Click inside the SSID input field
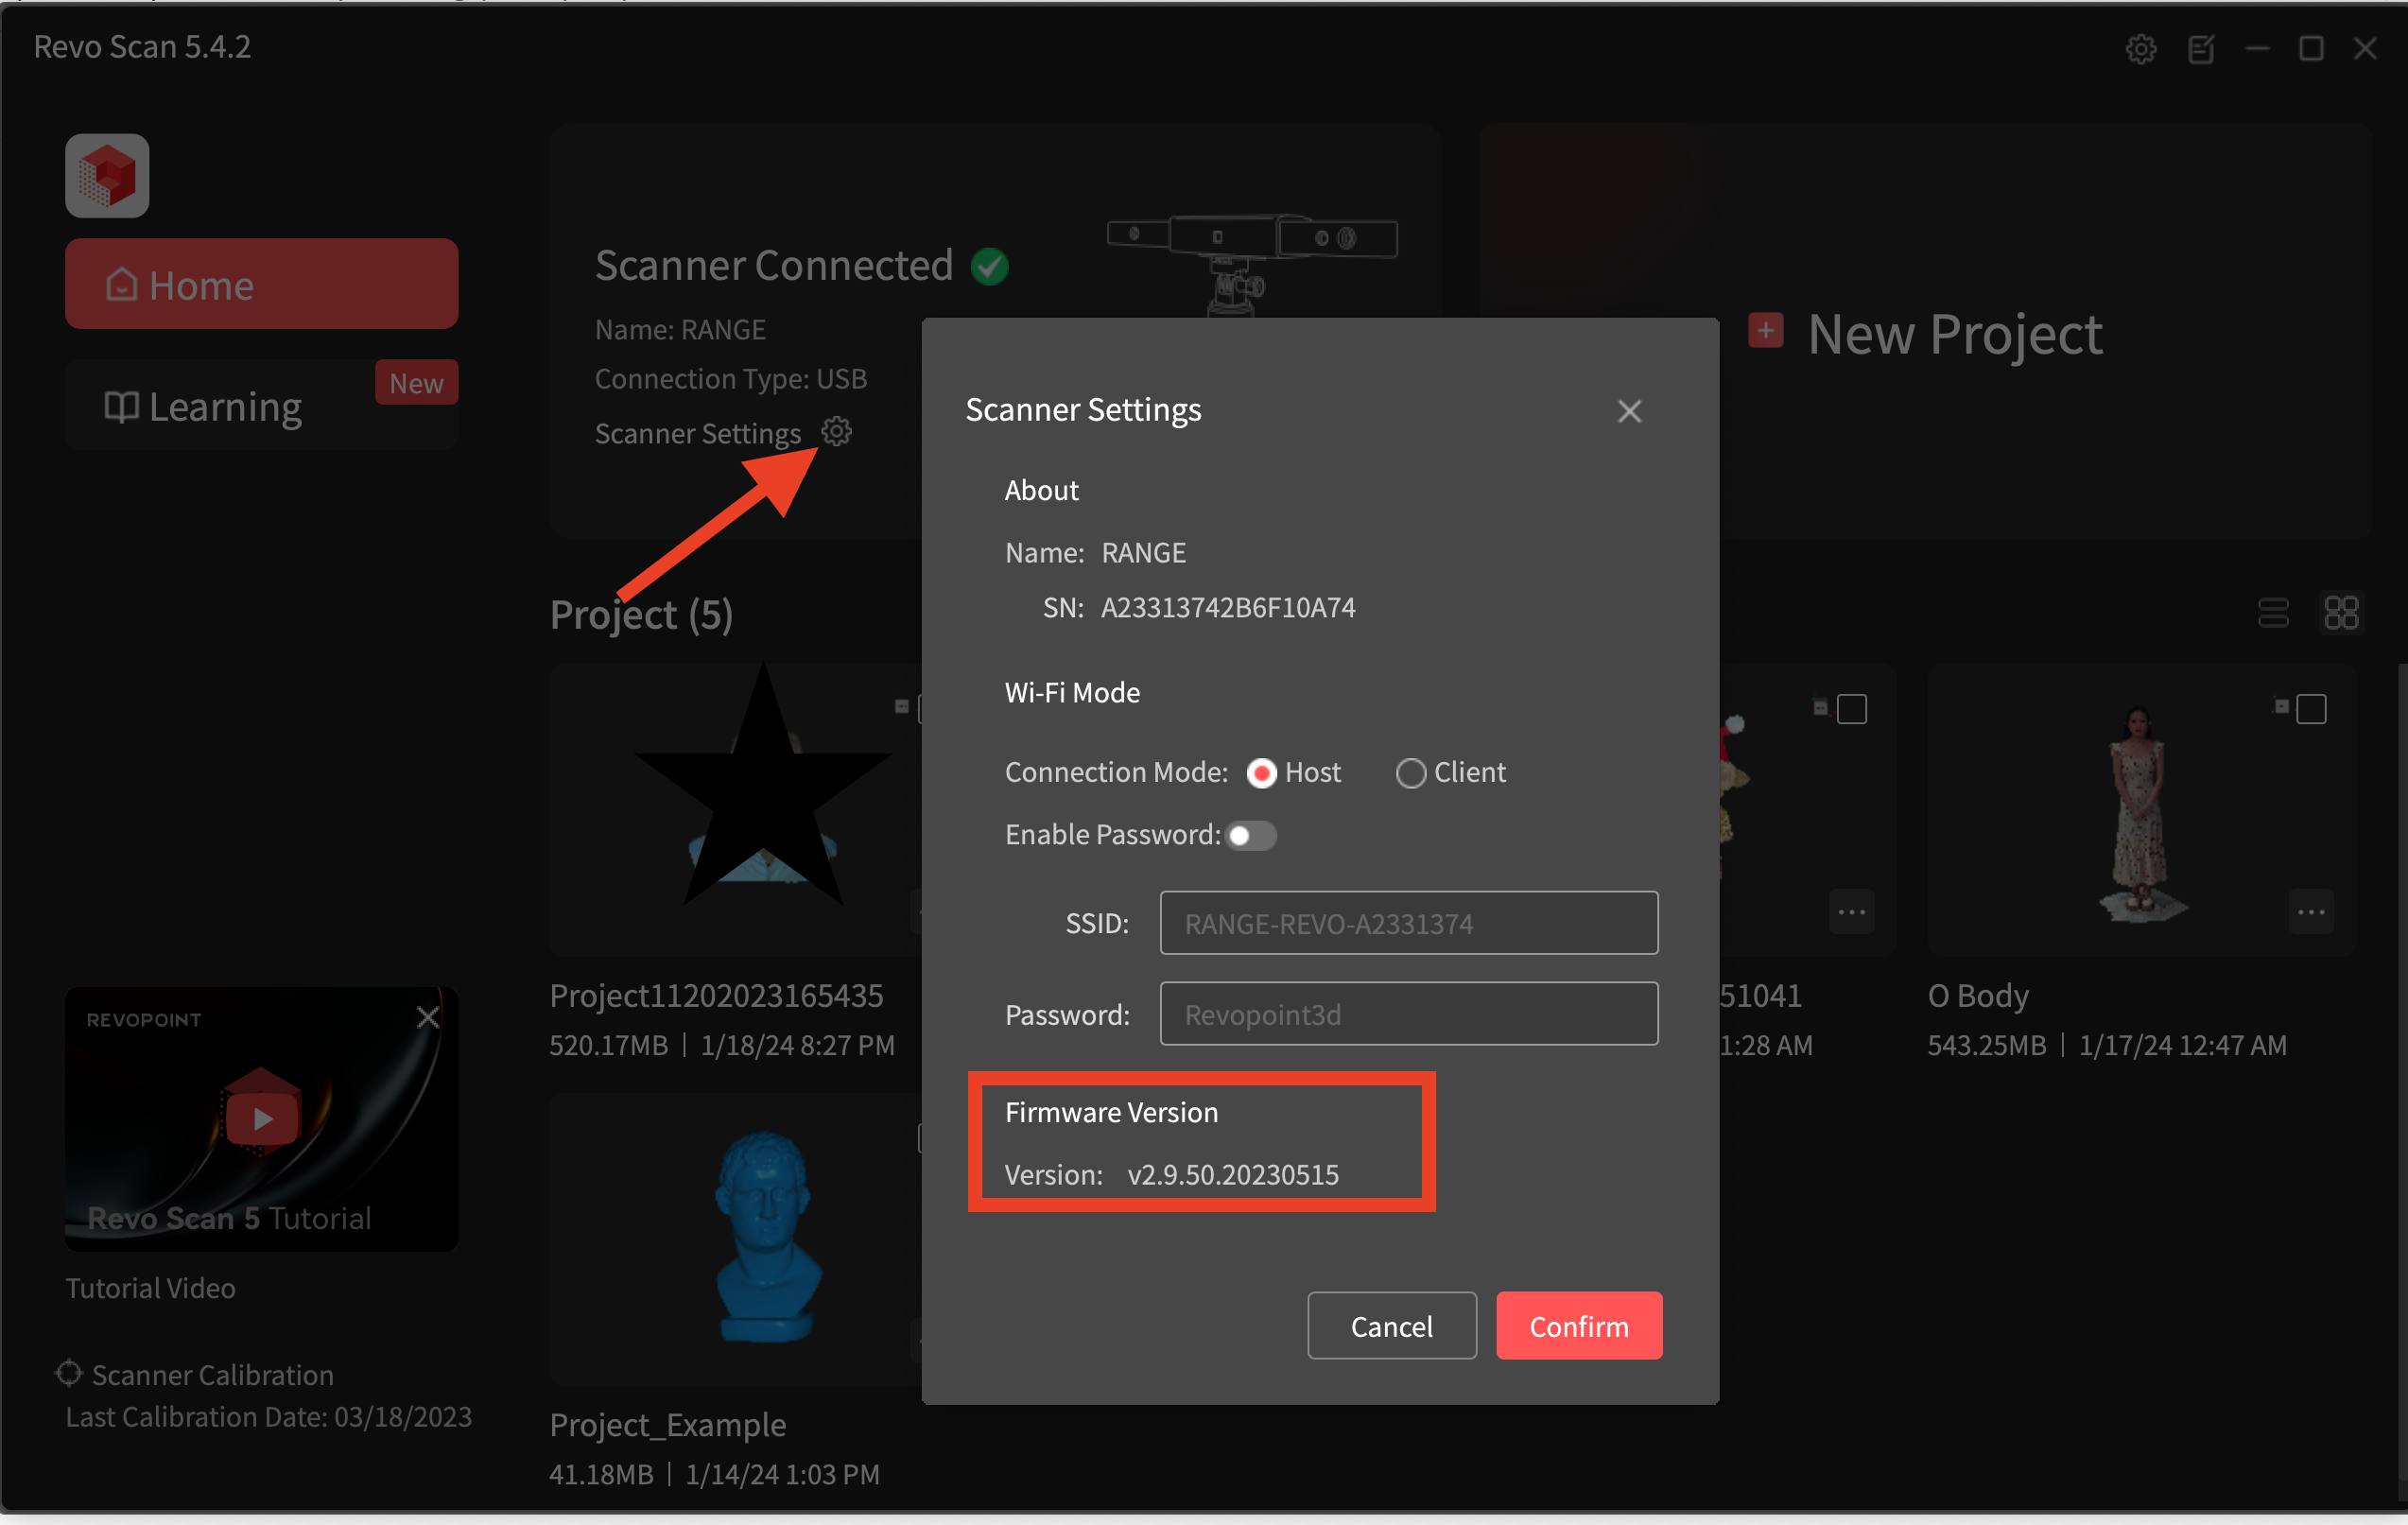 (1407, 922)
